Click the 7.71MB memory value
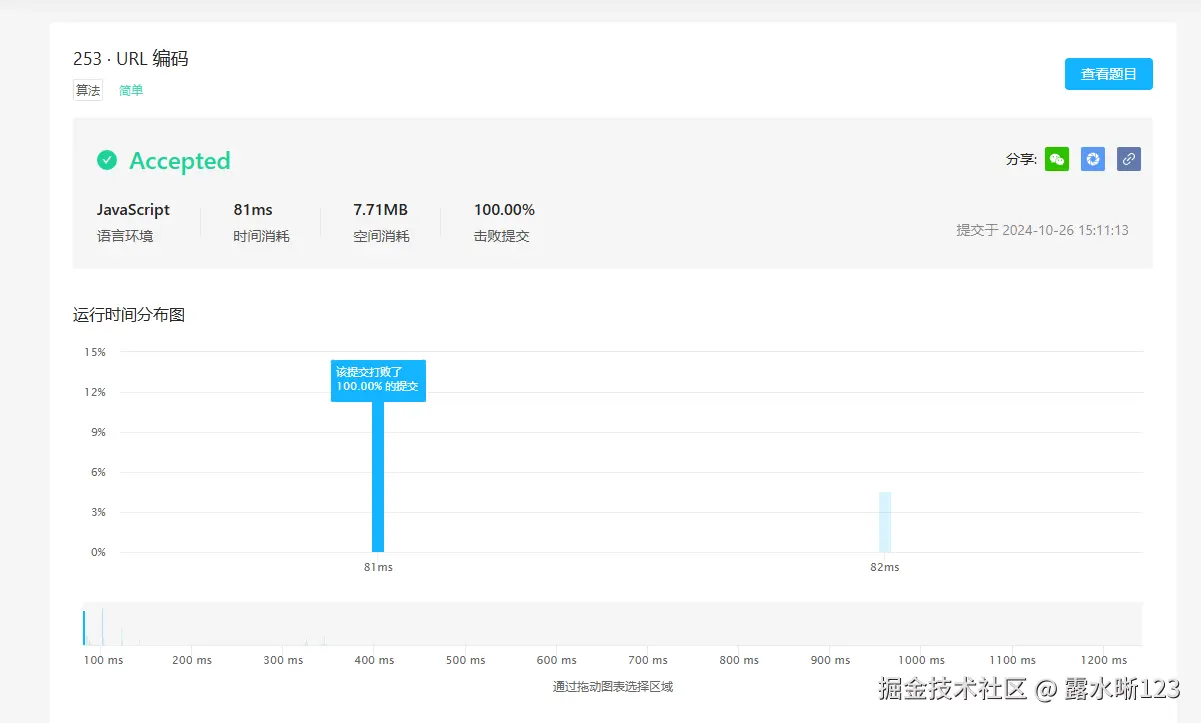This screenshot has width=1201, height=723. (381, 210)
